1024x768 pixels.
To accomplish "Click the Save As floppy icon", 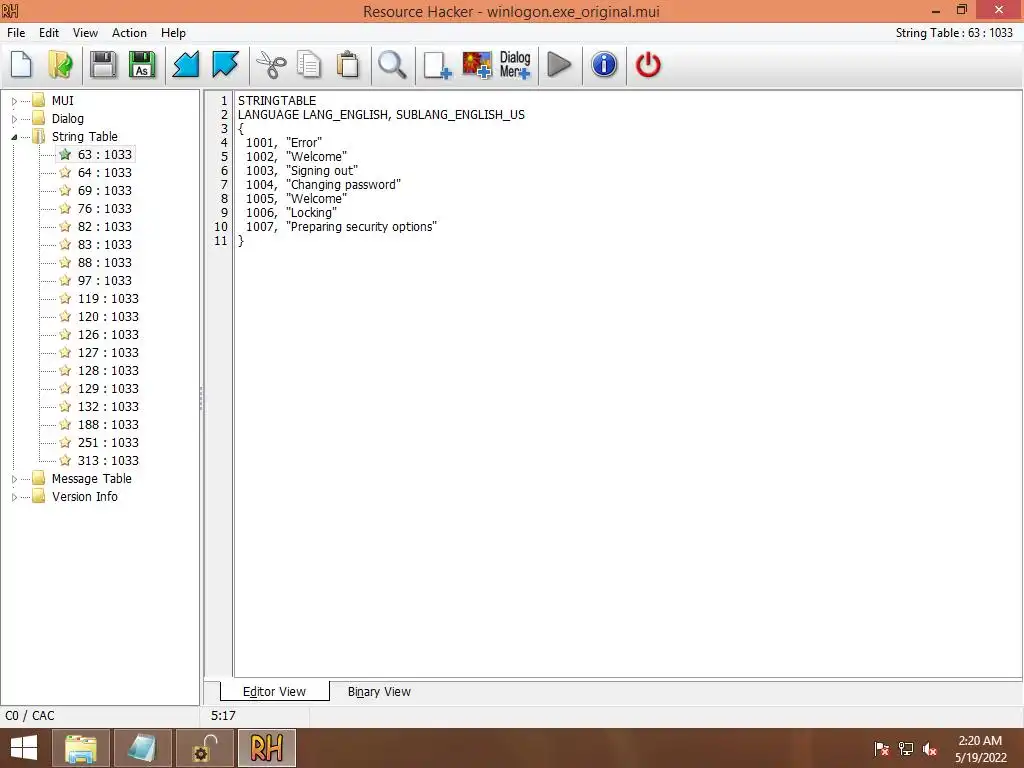I will 142,65.
